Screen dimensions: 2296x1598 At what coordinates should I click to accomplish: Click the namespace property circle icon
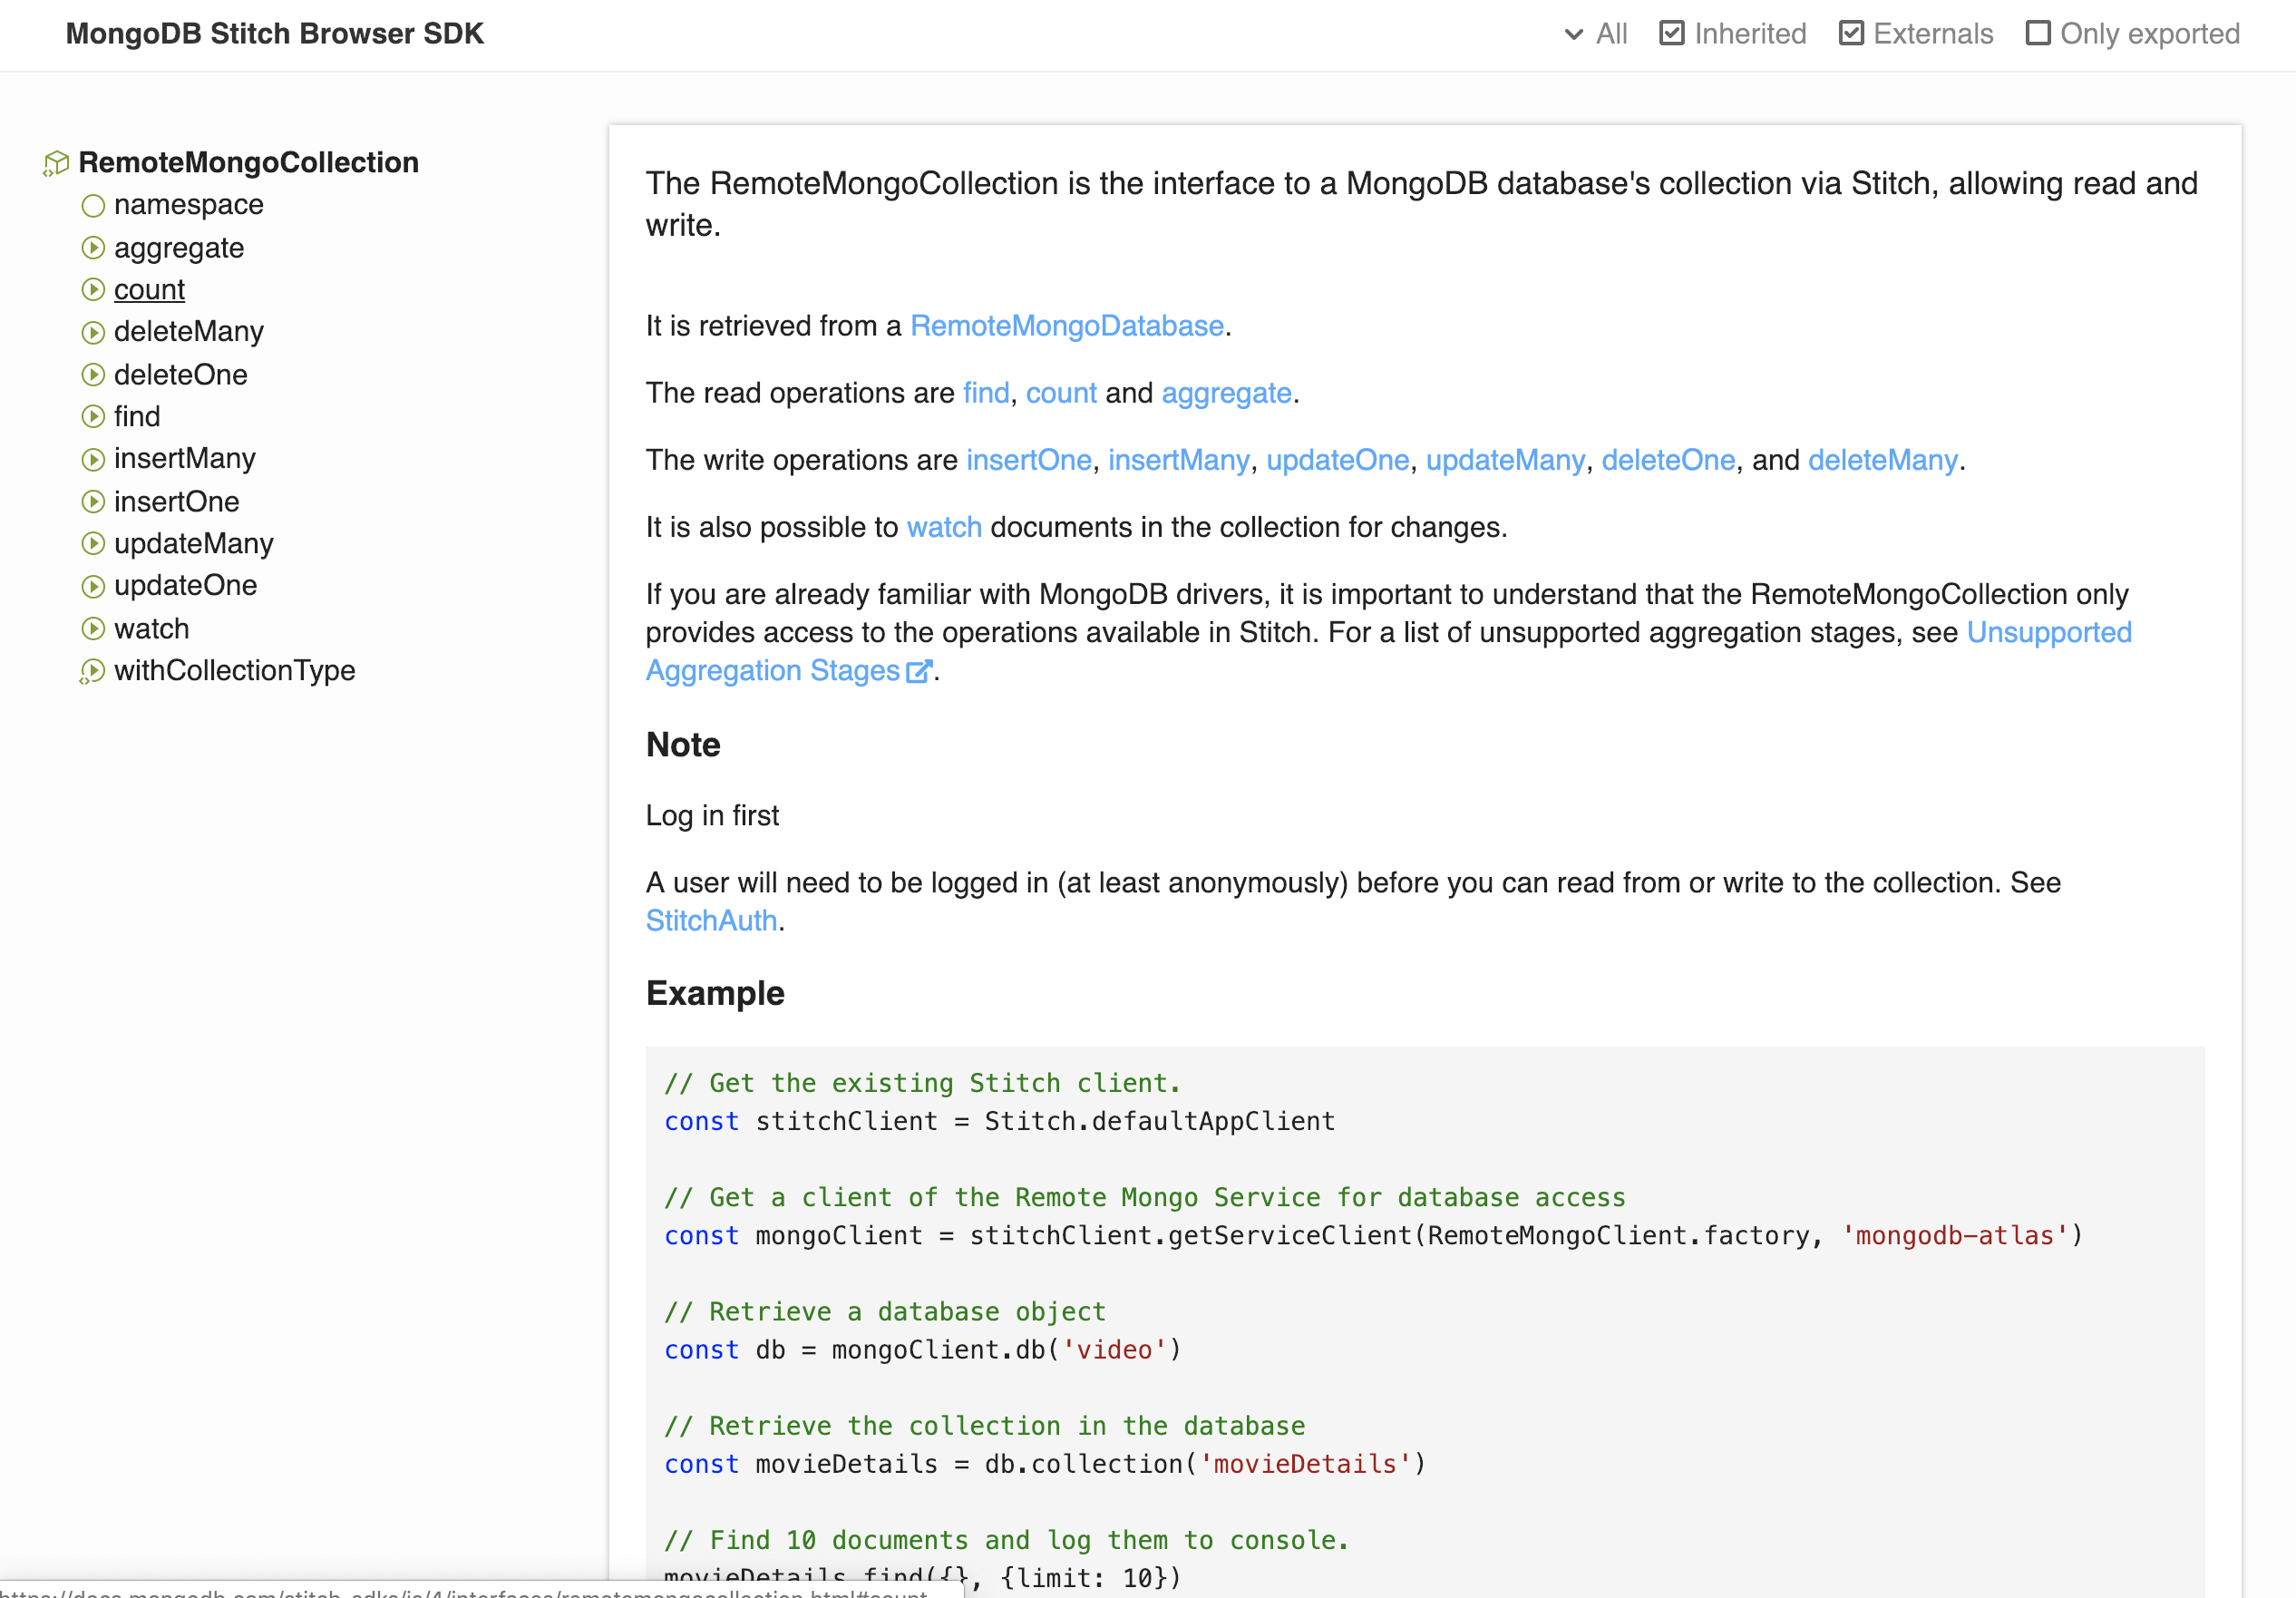click(x=93, y=206)
